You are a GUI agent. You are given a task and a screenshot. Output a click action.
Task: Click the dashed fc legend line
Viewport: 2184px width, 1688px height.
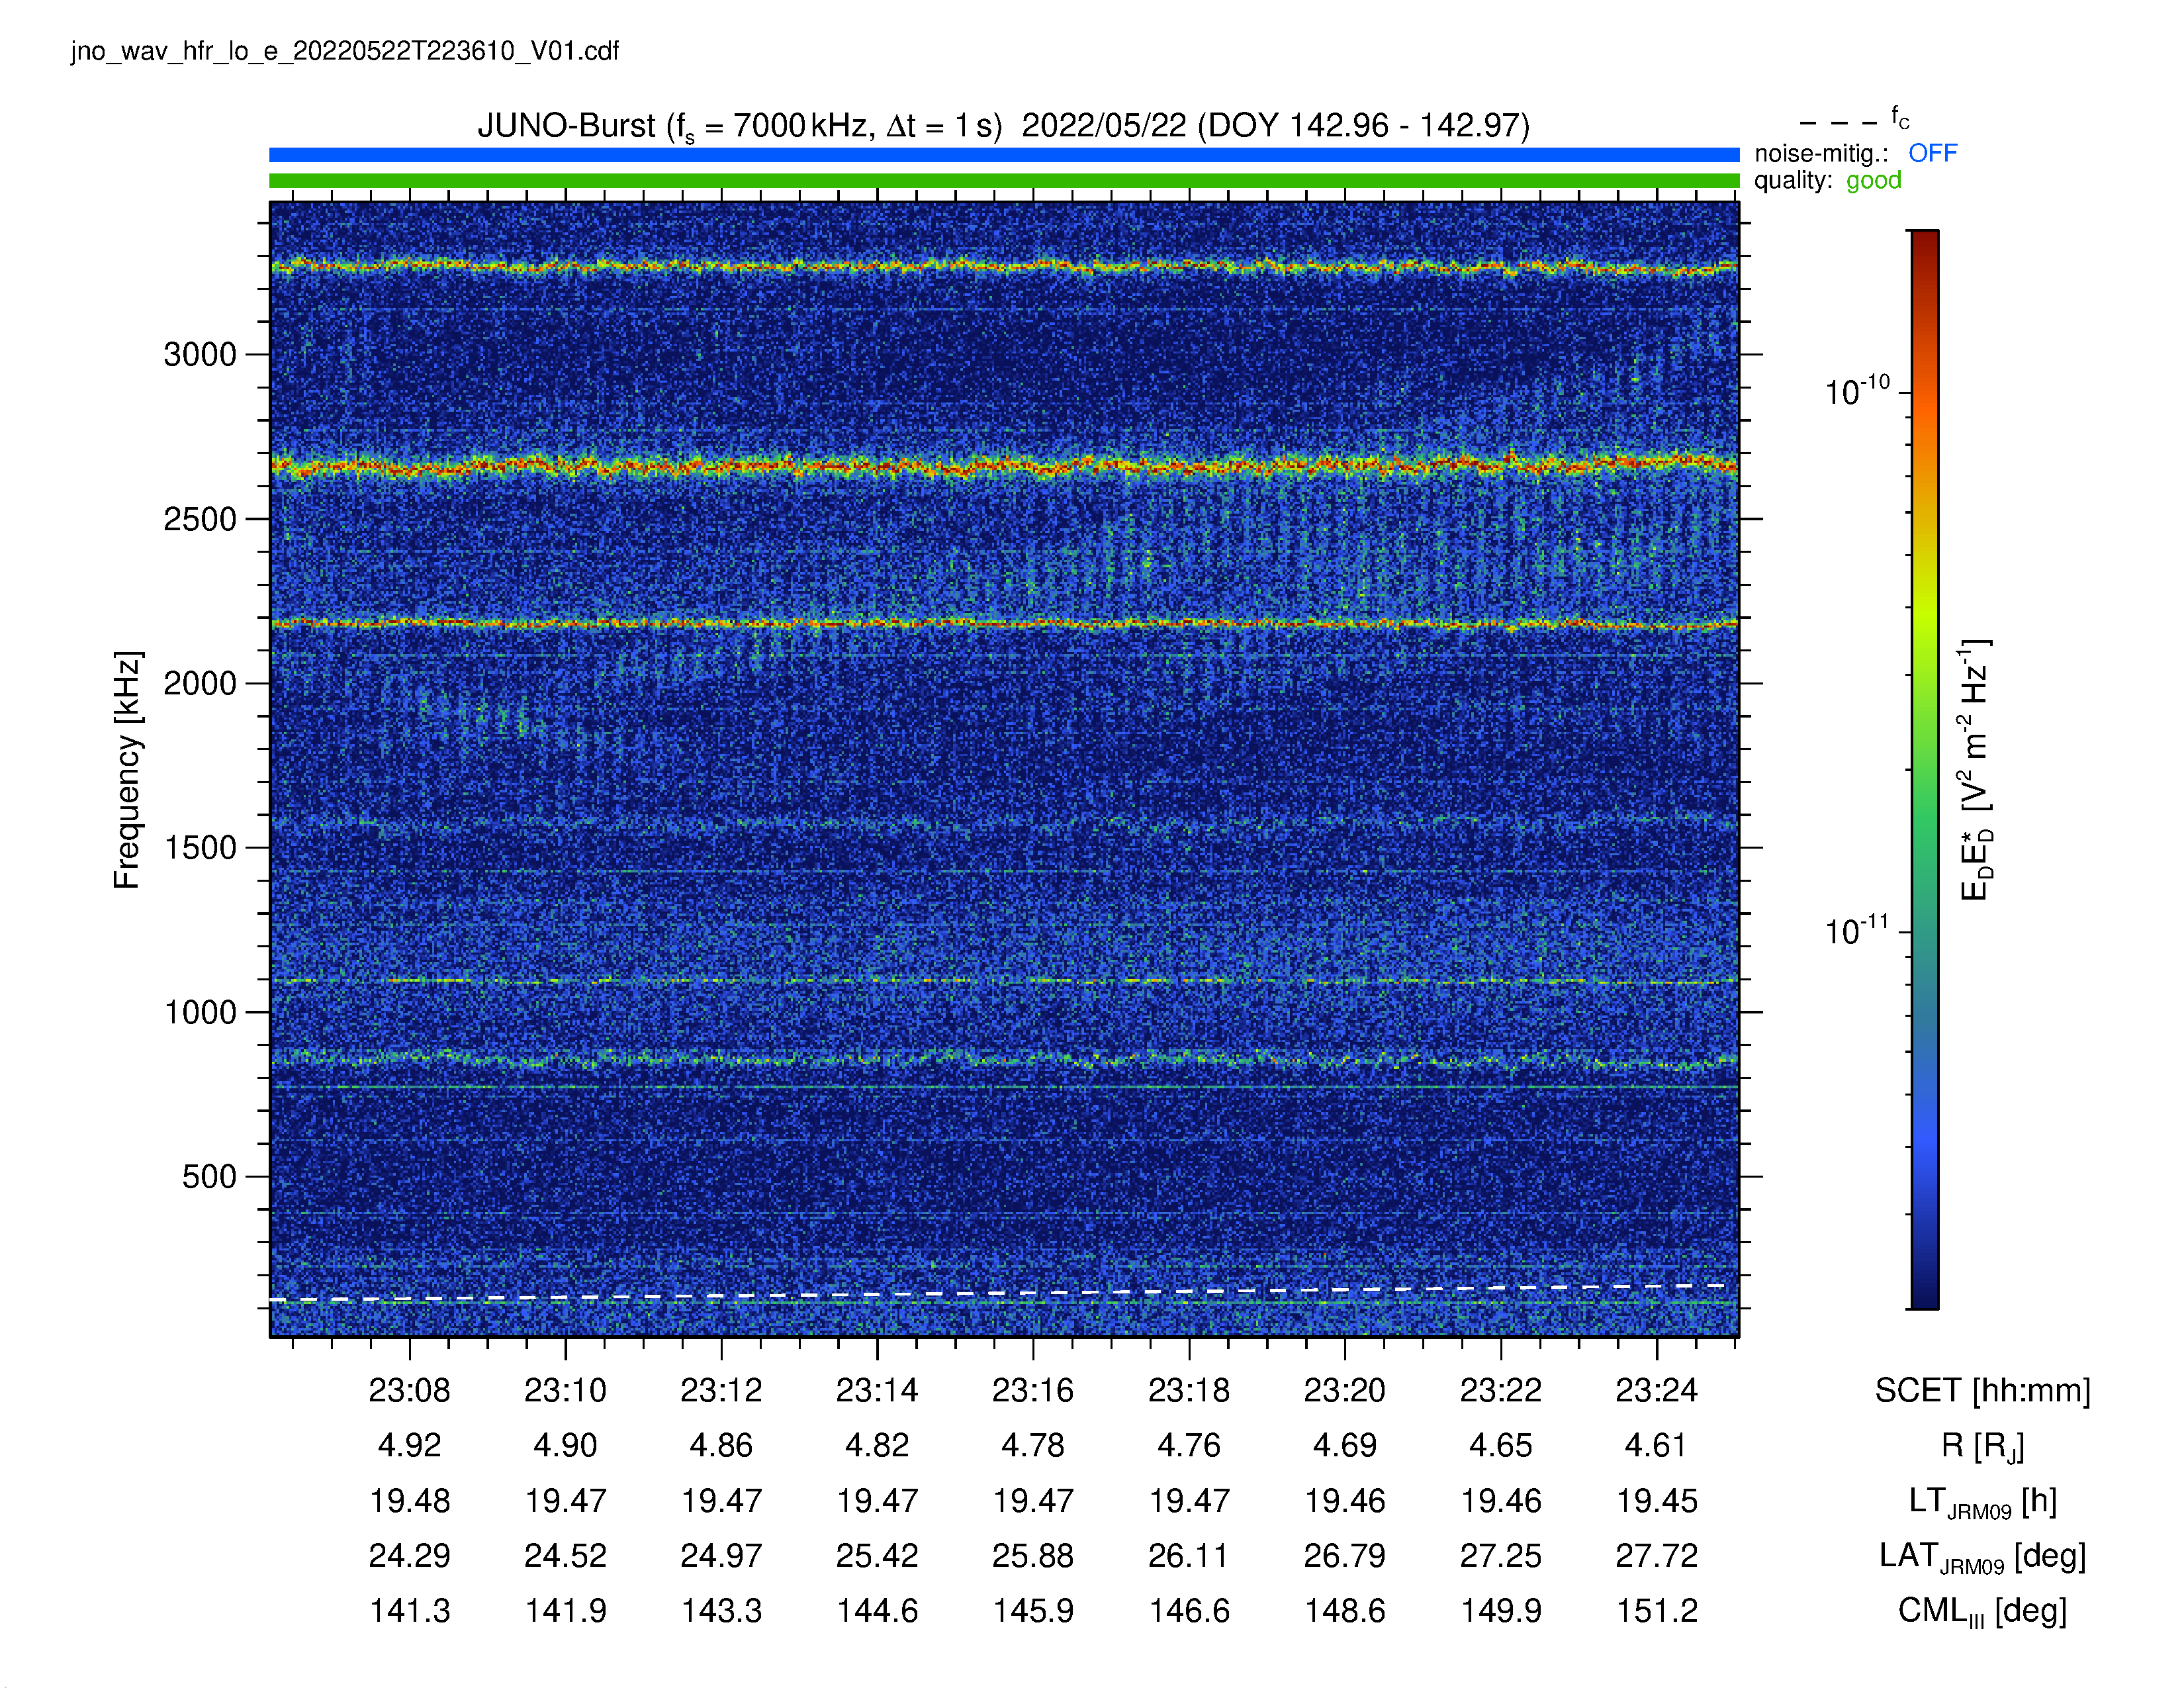click(1838, 124)
